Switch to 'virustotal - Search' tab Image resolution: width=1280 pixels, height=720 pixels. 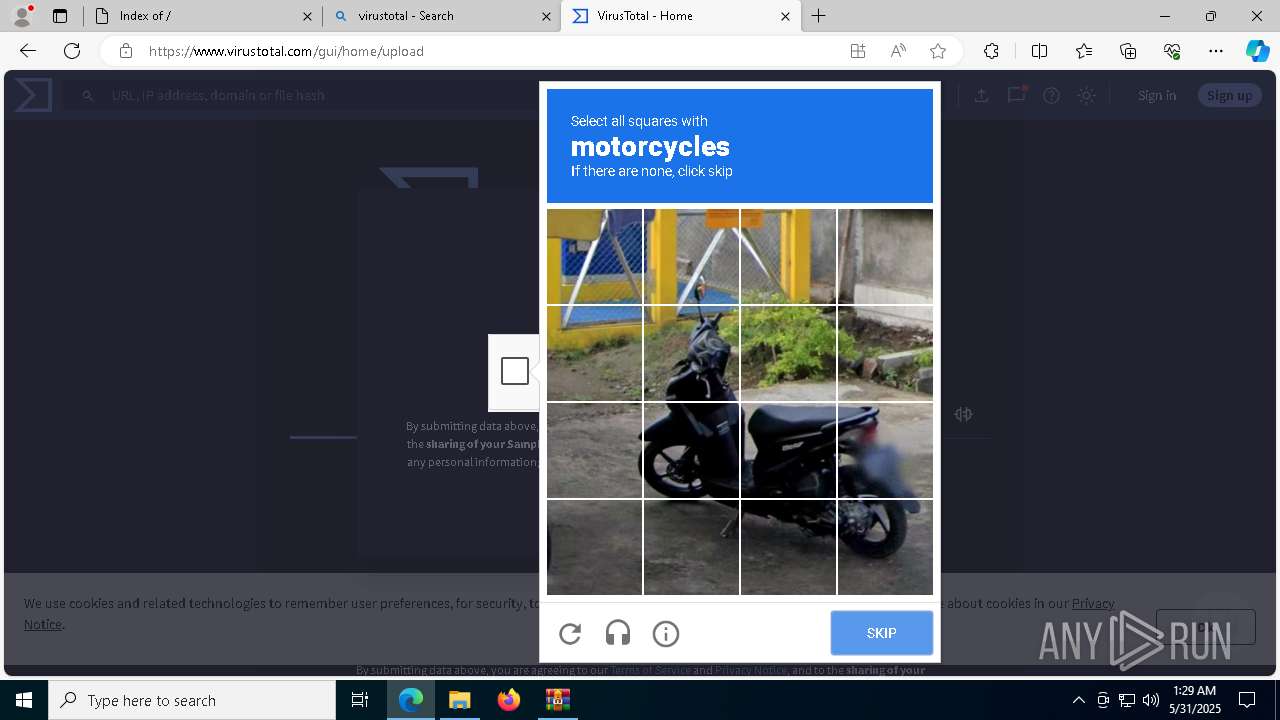(441, 16)
